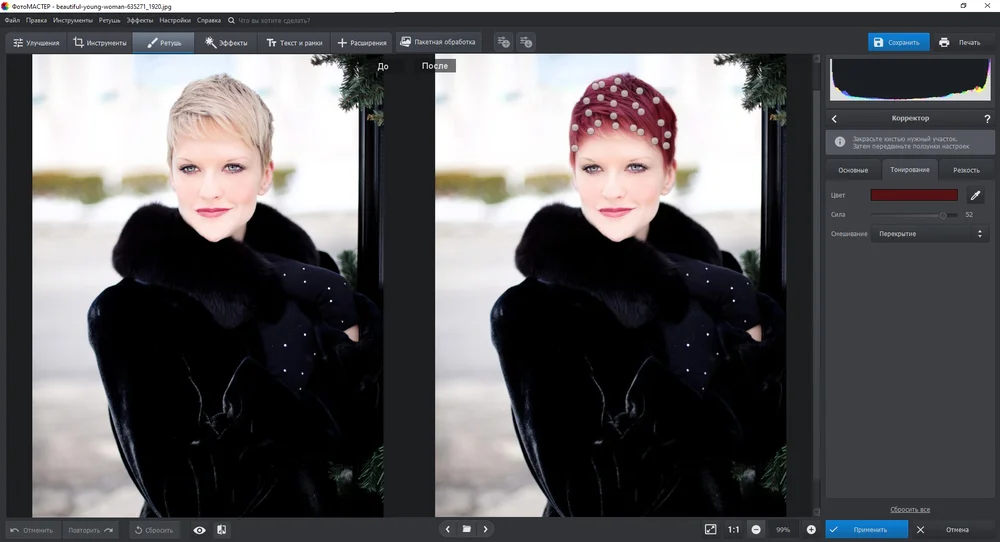Open the Смешивание blend mode dropdown
Viewport: 1000px width, 542px height.
(929, 234)
